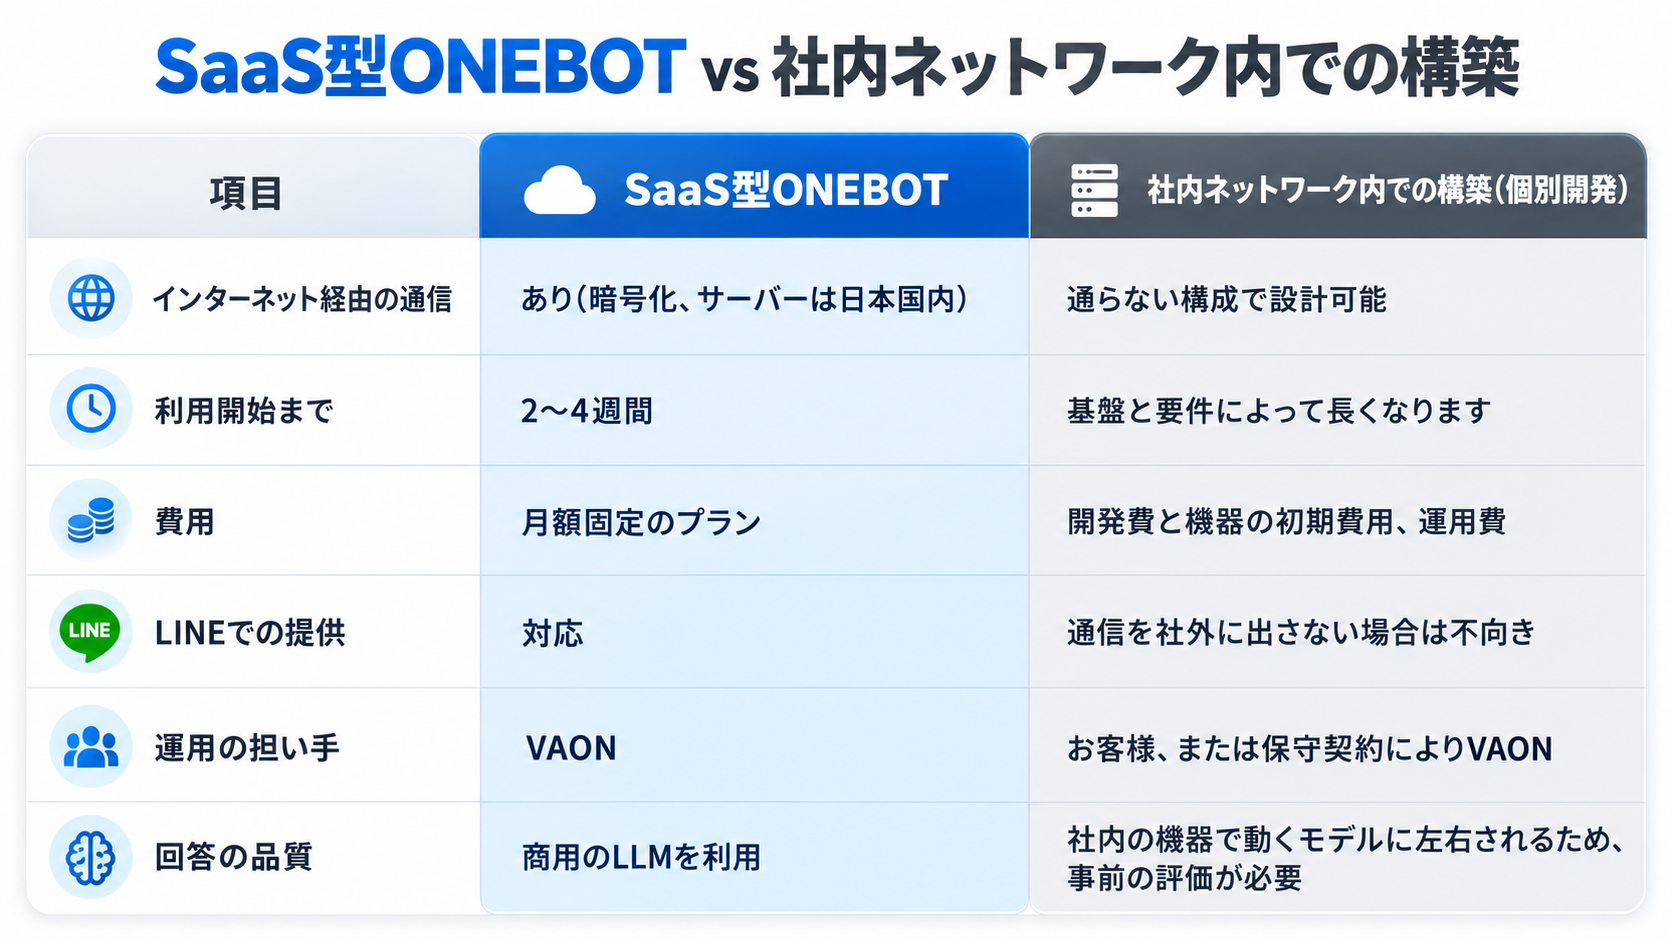Click the 通らない構成で設計可能 cell
Viewport: 1672px width, 941px height.
pyautogui.click(x=1338, y=298)
